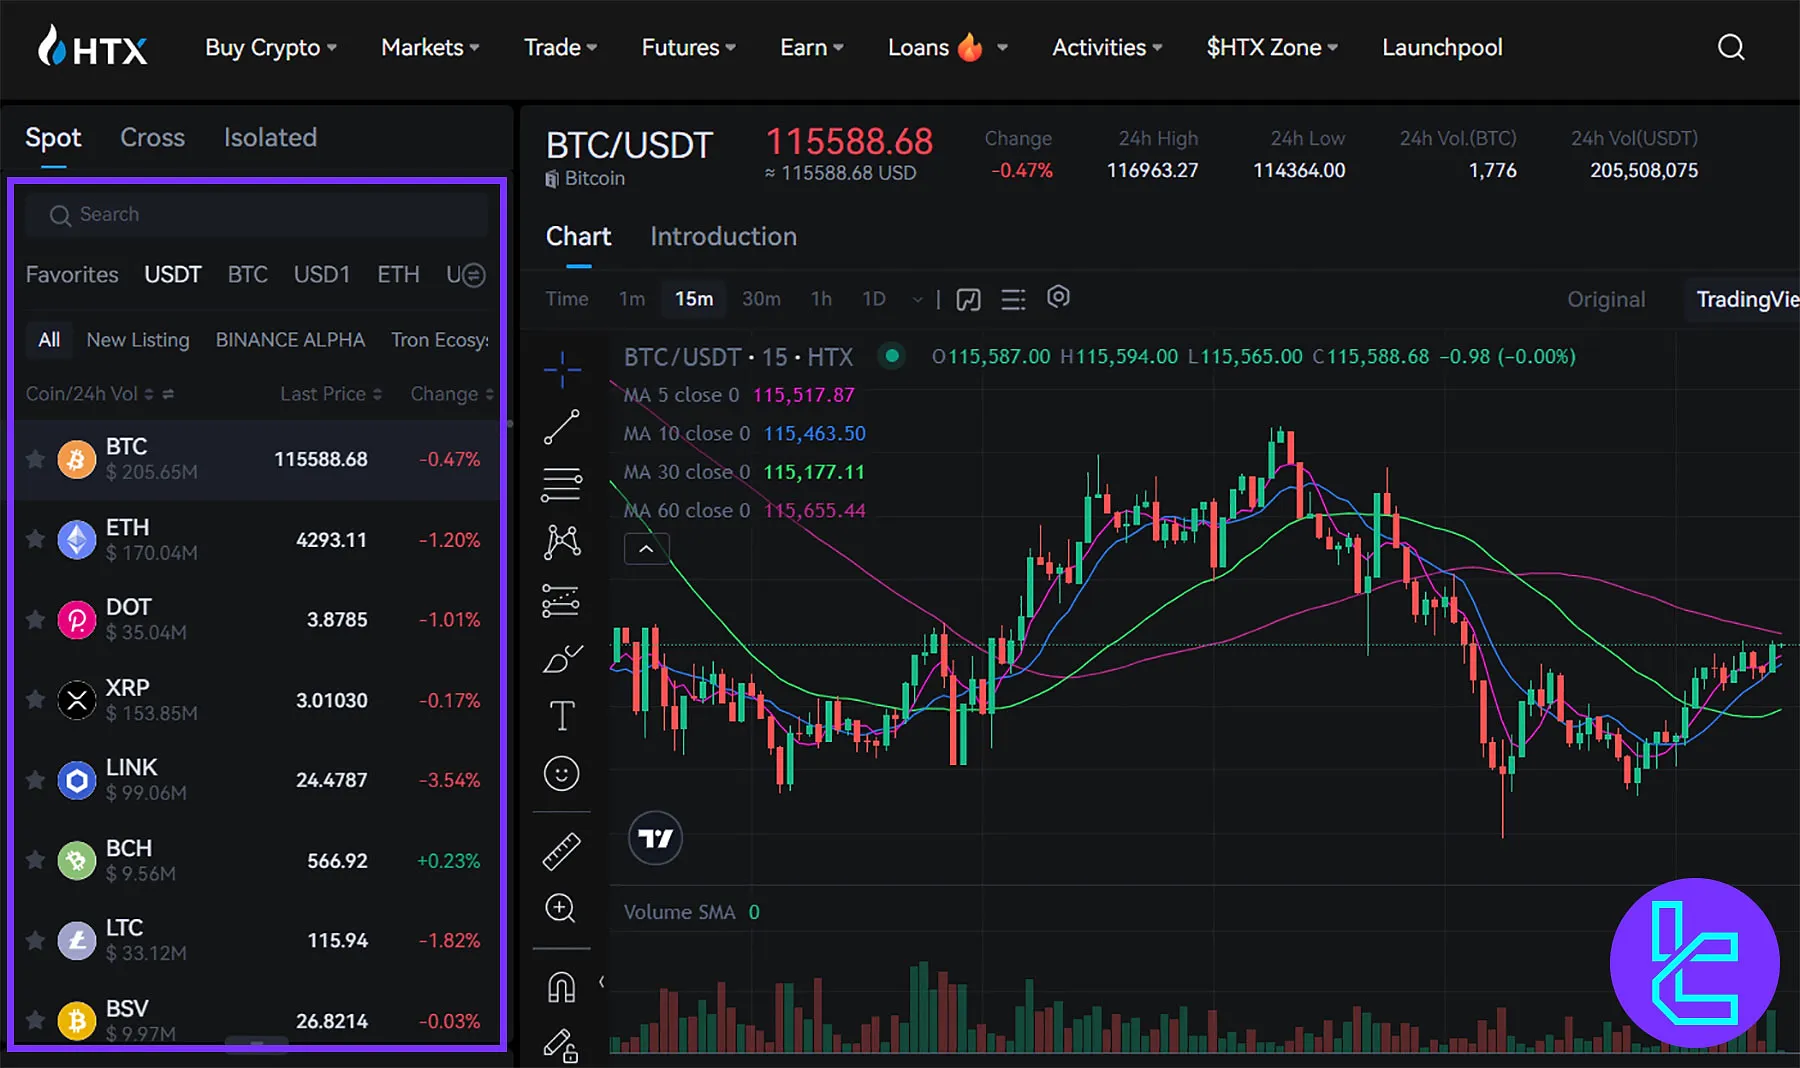Collapse the indicator legend chevron
This screenshot has height=1068, width=1800.
tap(646, 549)
